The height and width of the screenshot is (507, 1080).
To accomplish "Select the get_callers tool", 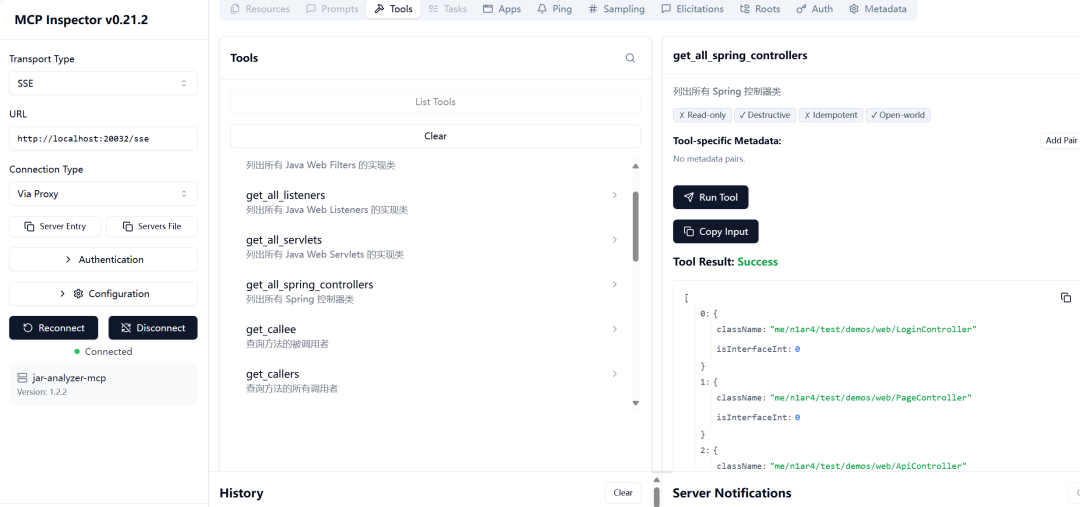I will (x=431, y=380).
